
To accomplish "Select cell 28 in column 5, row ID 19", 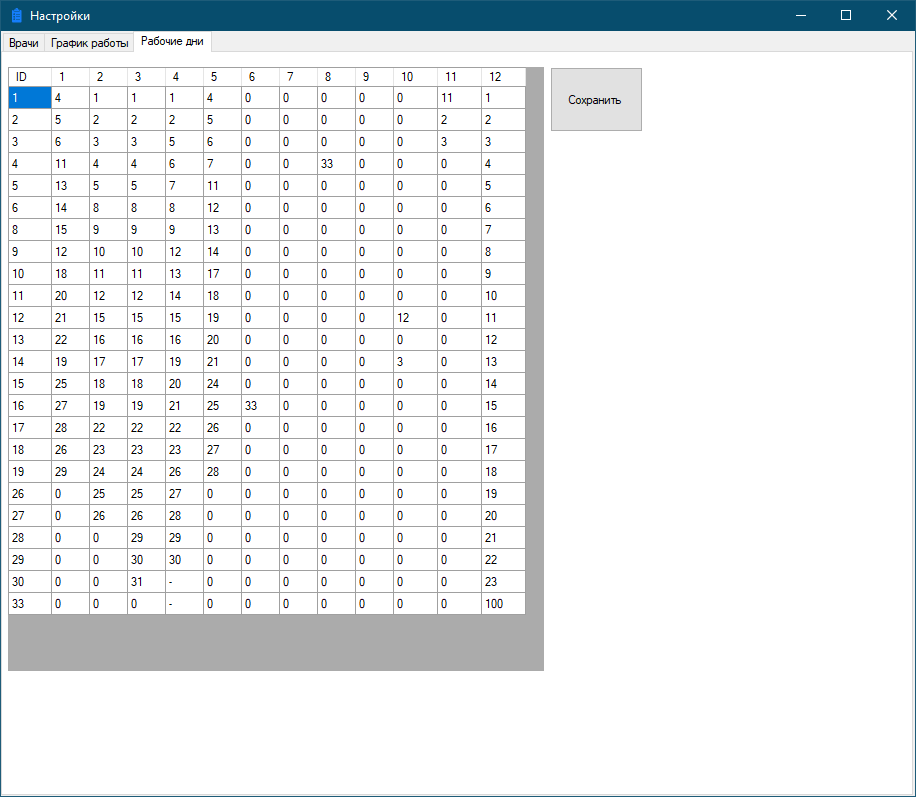I will (x=222, y=472).
